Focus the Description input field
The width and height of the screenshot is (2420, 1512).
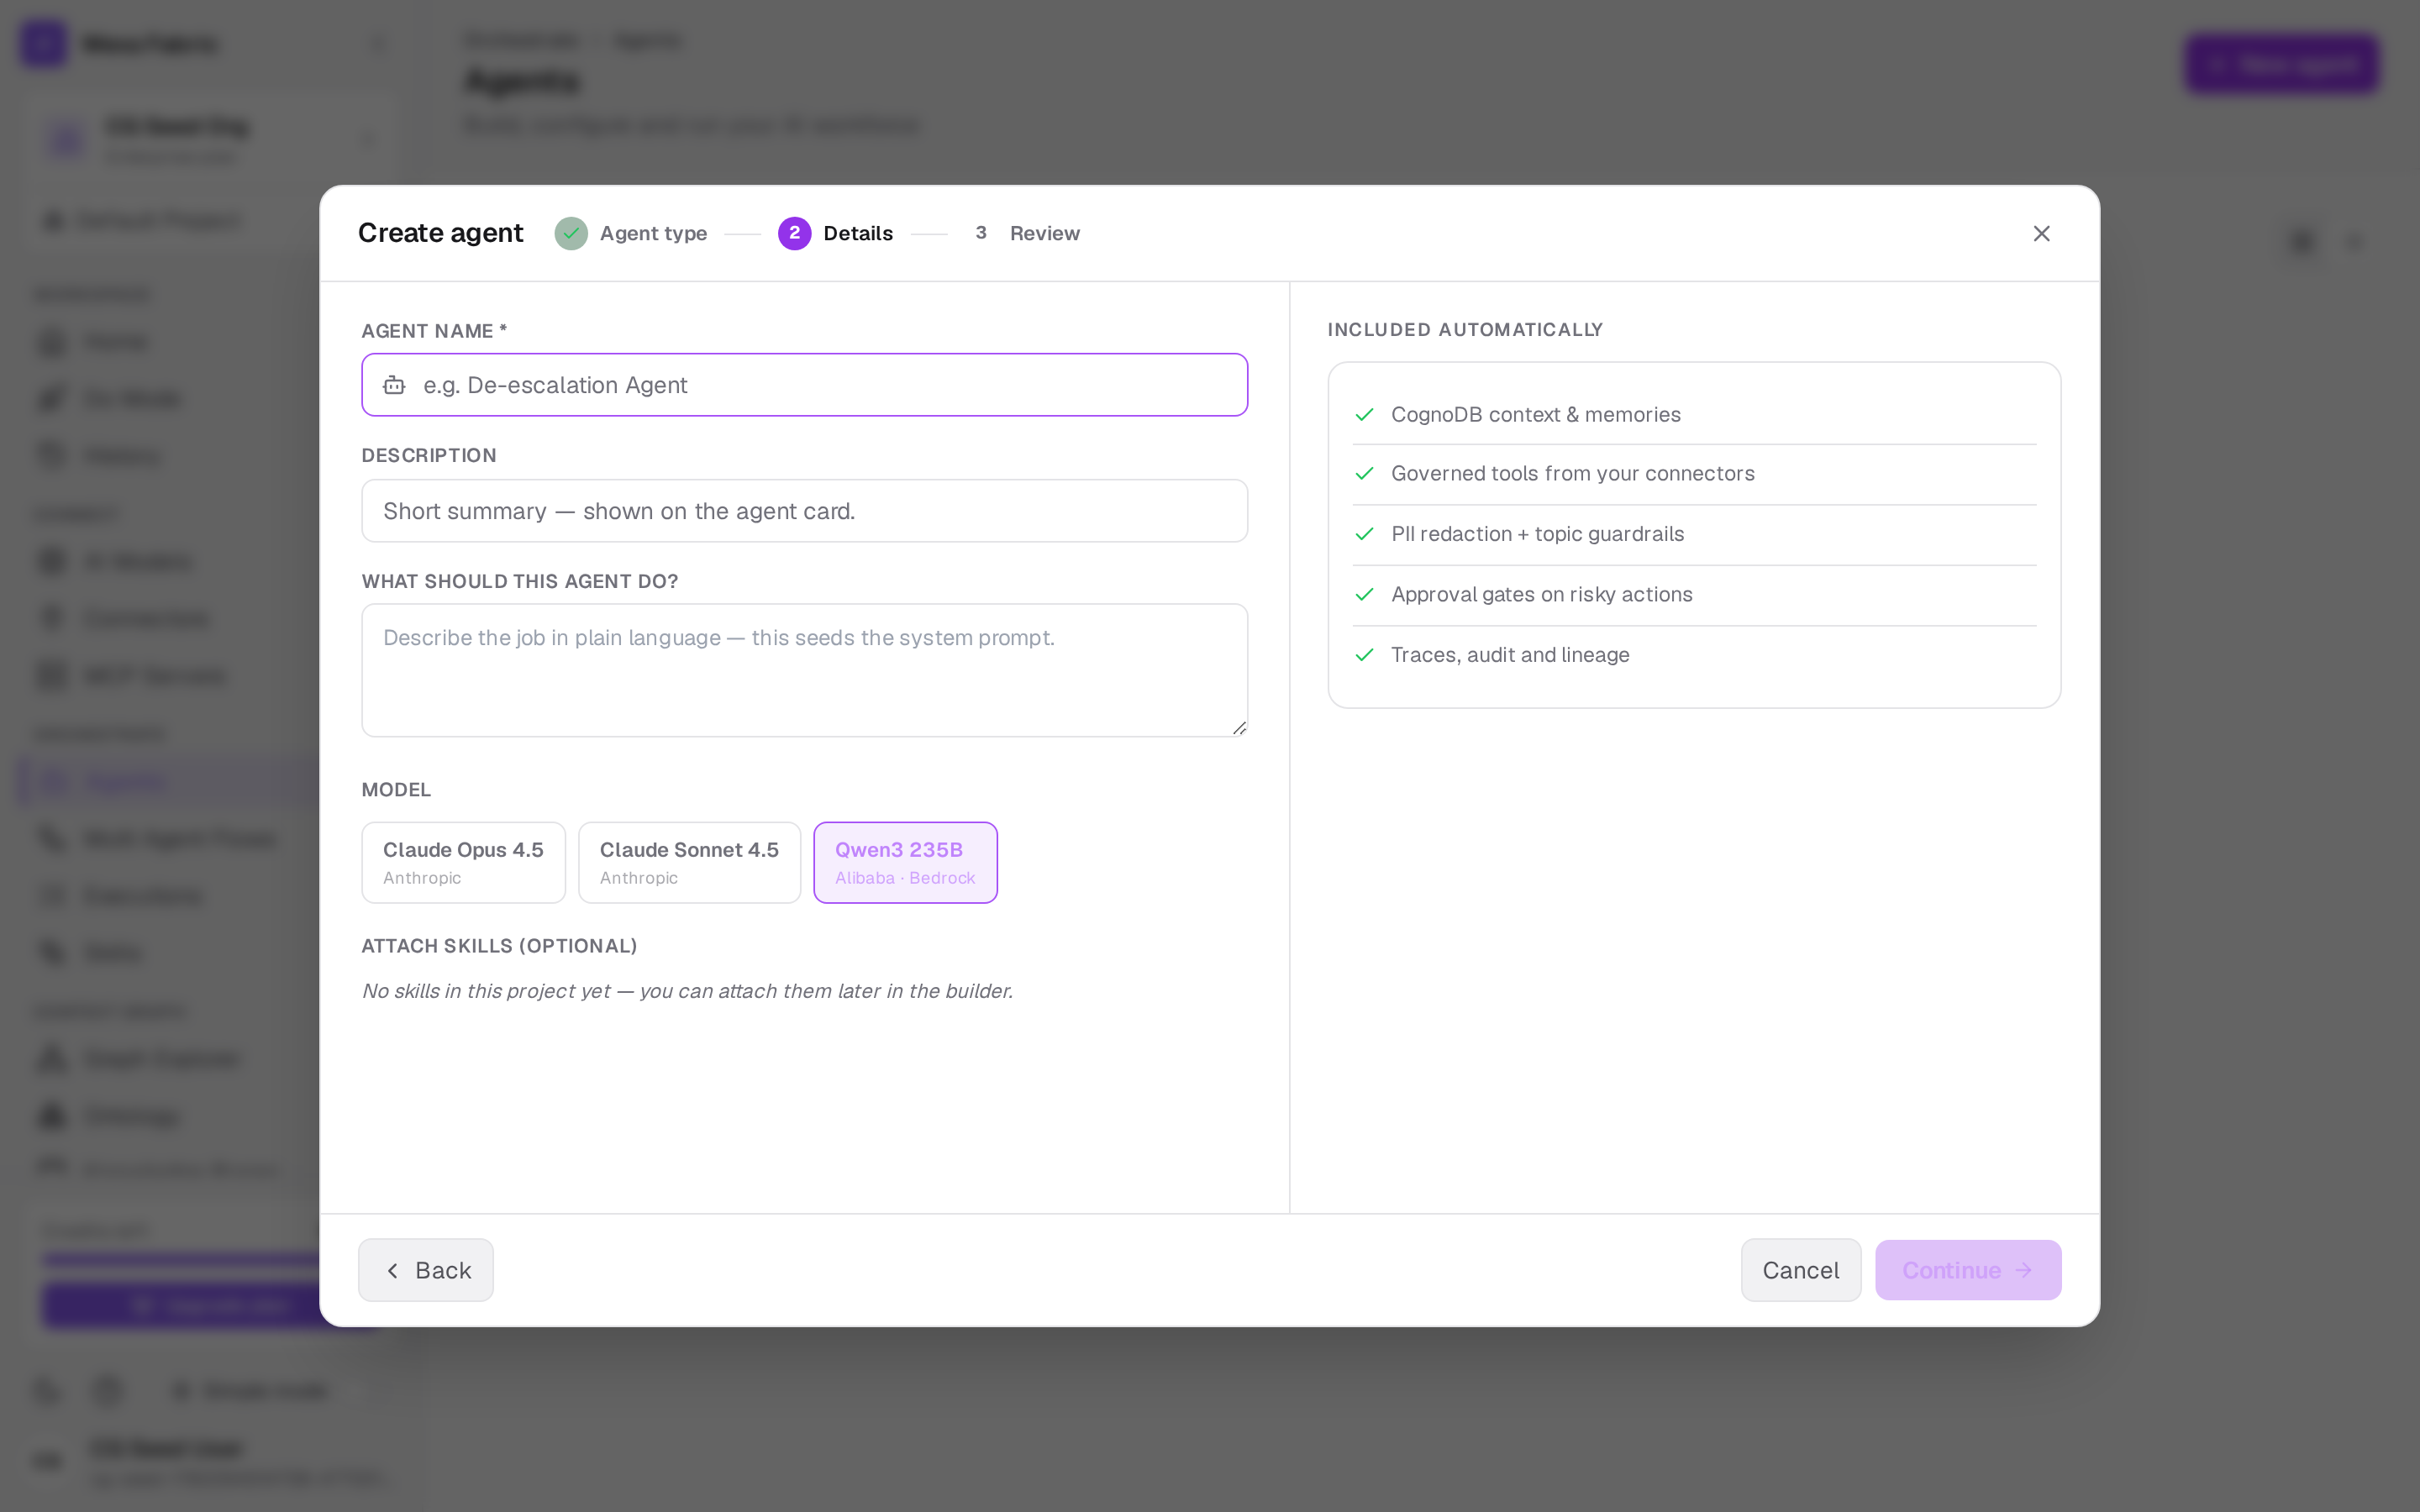(x=804, y=511)
